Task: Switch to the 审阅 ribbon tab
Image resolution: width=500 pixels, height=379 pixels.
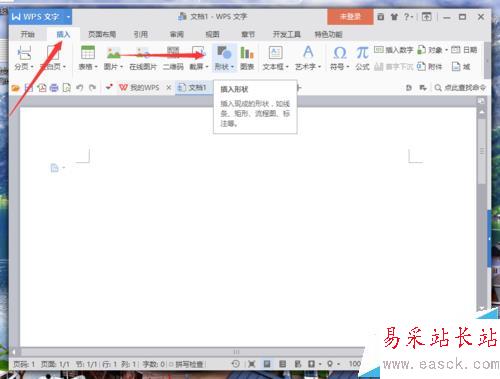Action: [x=177, y=34]
